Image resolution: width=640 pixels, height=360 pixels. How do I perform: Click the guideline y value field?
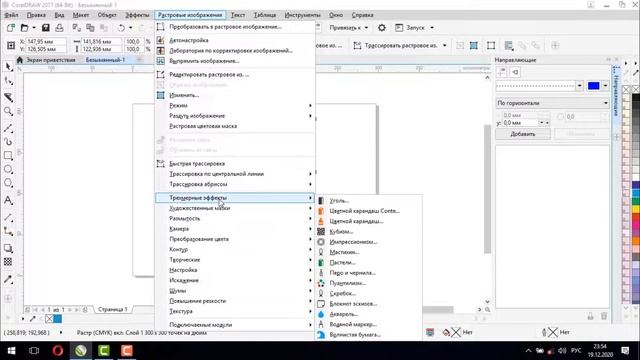coord(520,123)
